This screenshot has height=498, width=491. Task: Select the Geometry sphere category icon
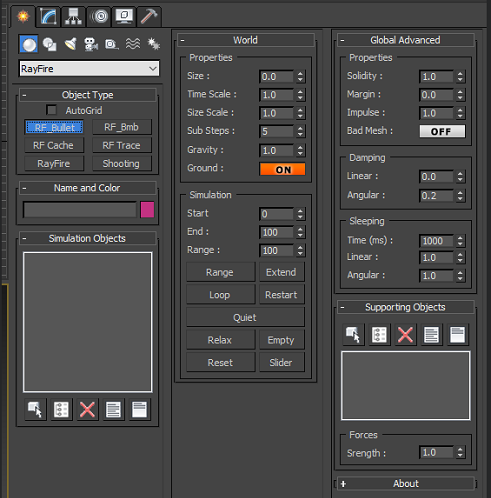[28, 44]
